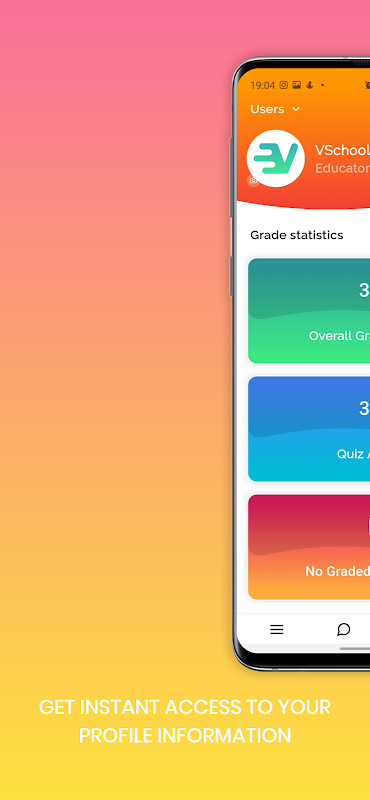Tap the home gesture bar at bottom
This screenshot has width=370, height=800.
point(355,649)
